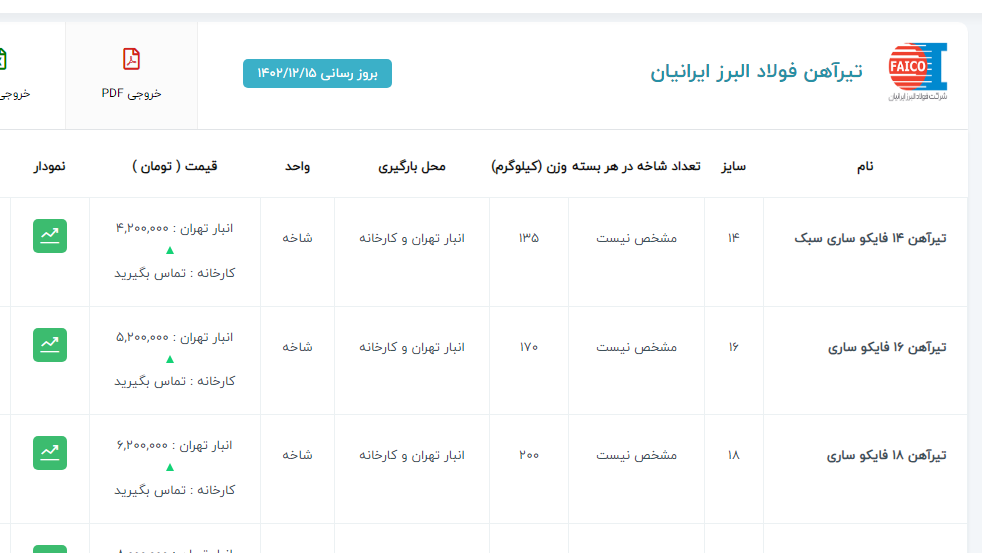This screenshot has height=553, width=982.
Task: Click green up arrow under 5,200,000 price
Action: pyautogui.click(x=170, y=359)
